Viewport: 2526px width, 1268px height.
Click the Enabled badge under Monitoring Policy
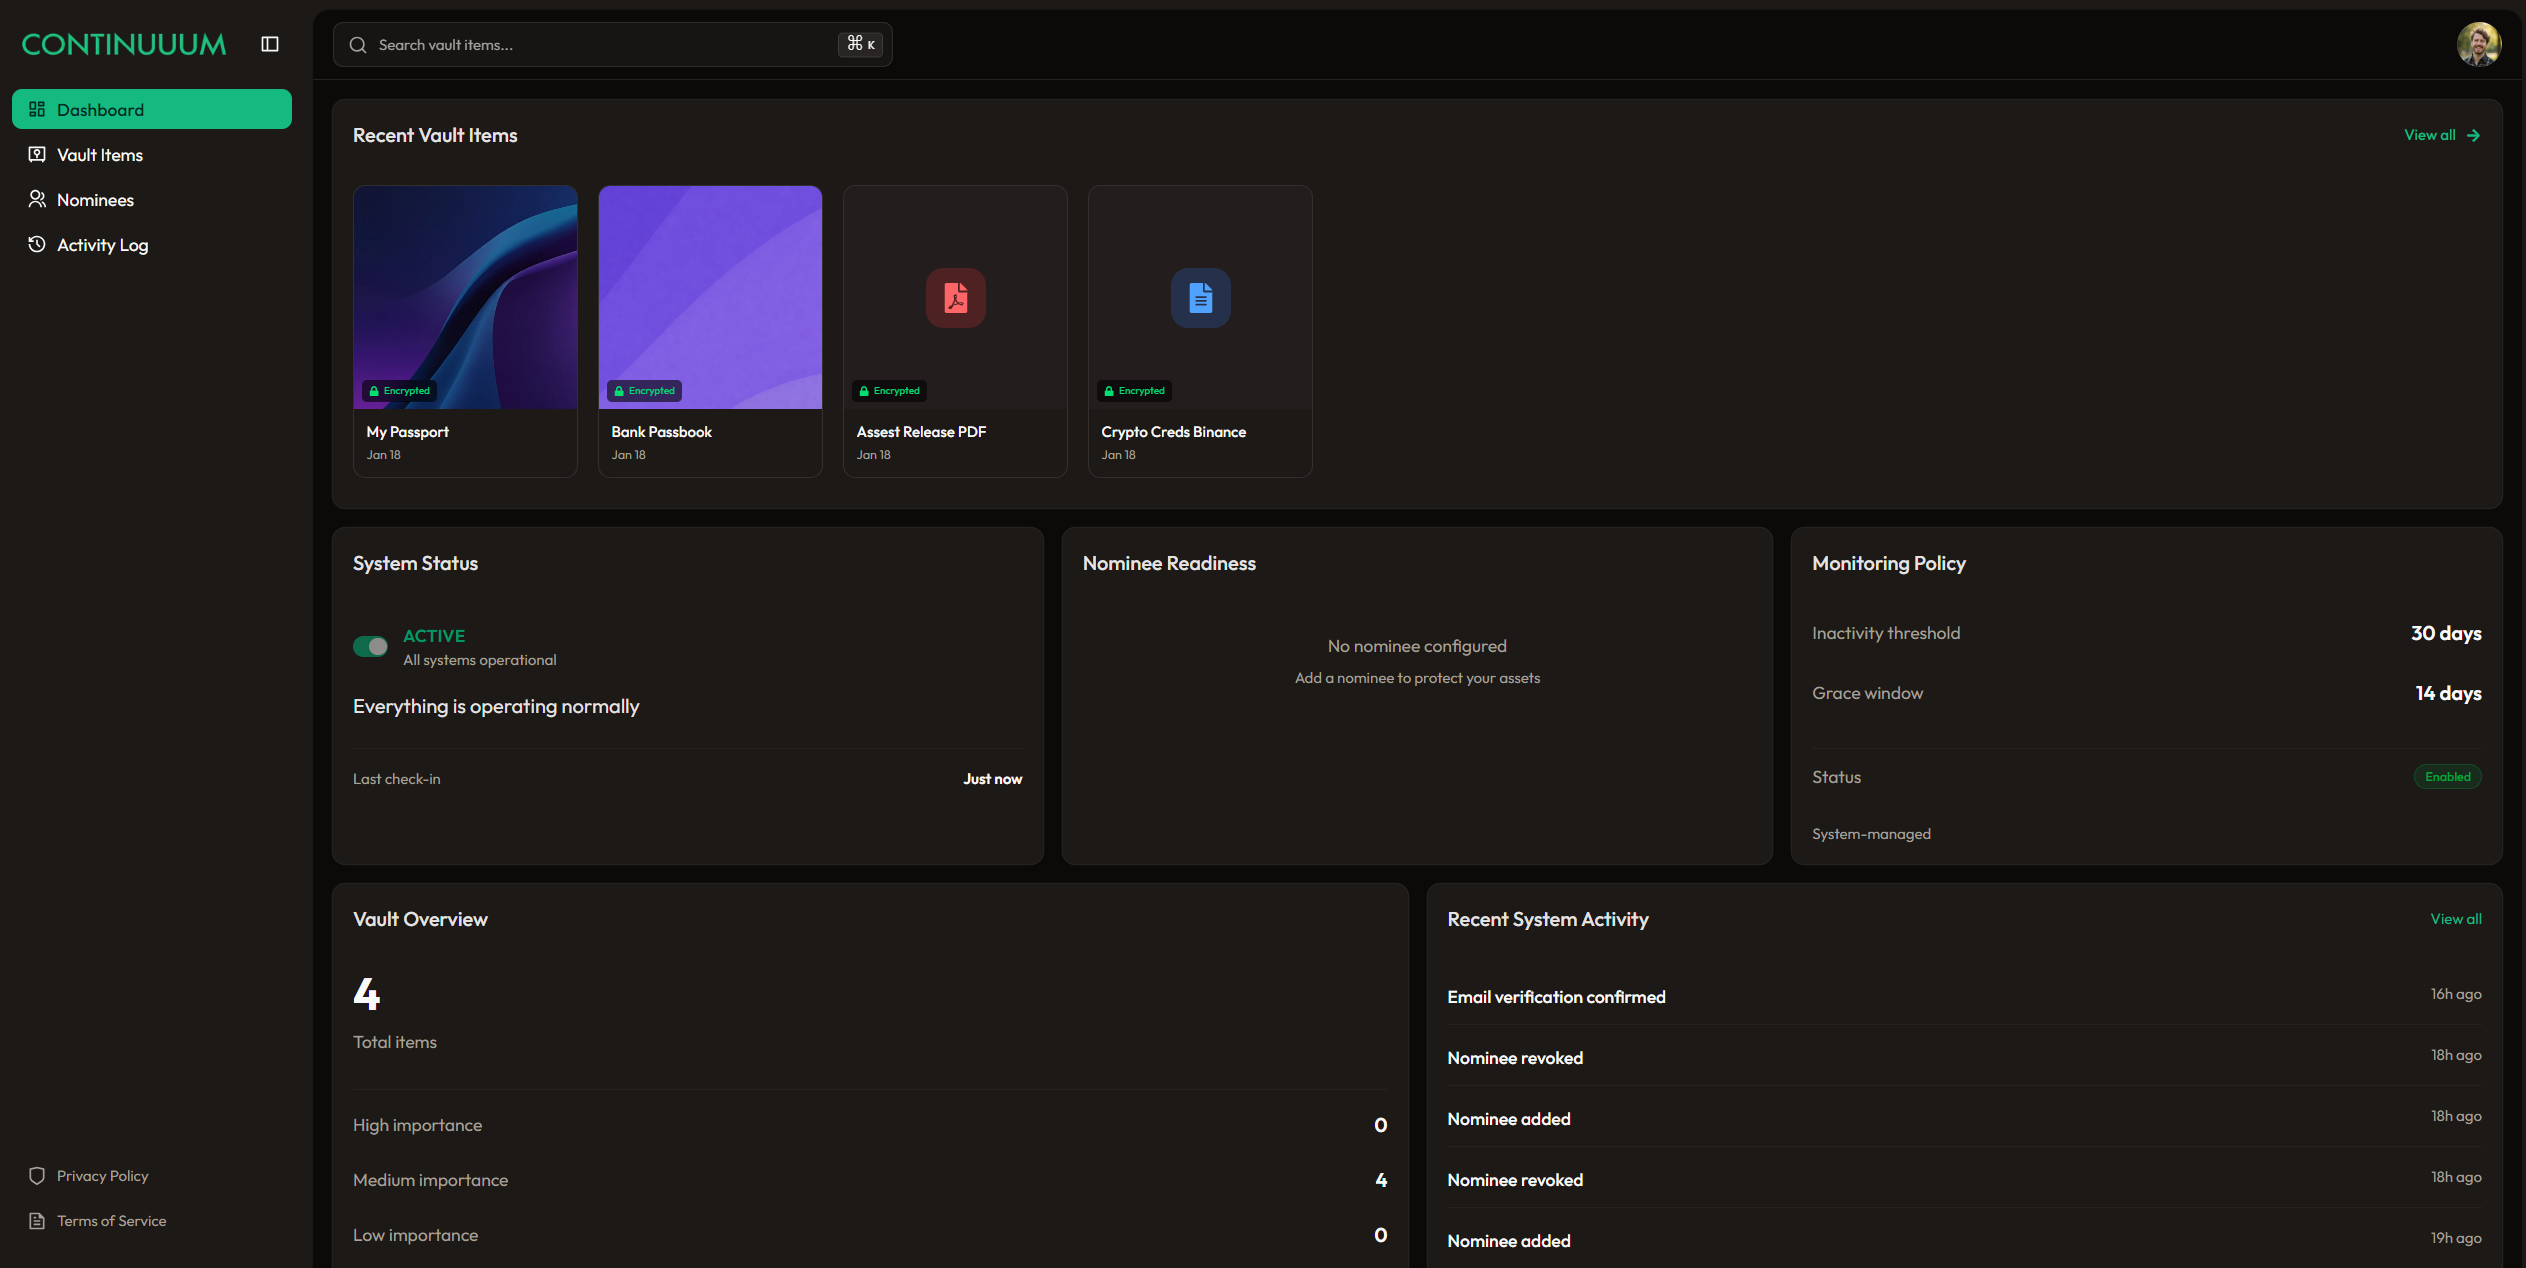click(x=2447, y=776)
